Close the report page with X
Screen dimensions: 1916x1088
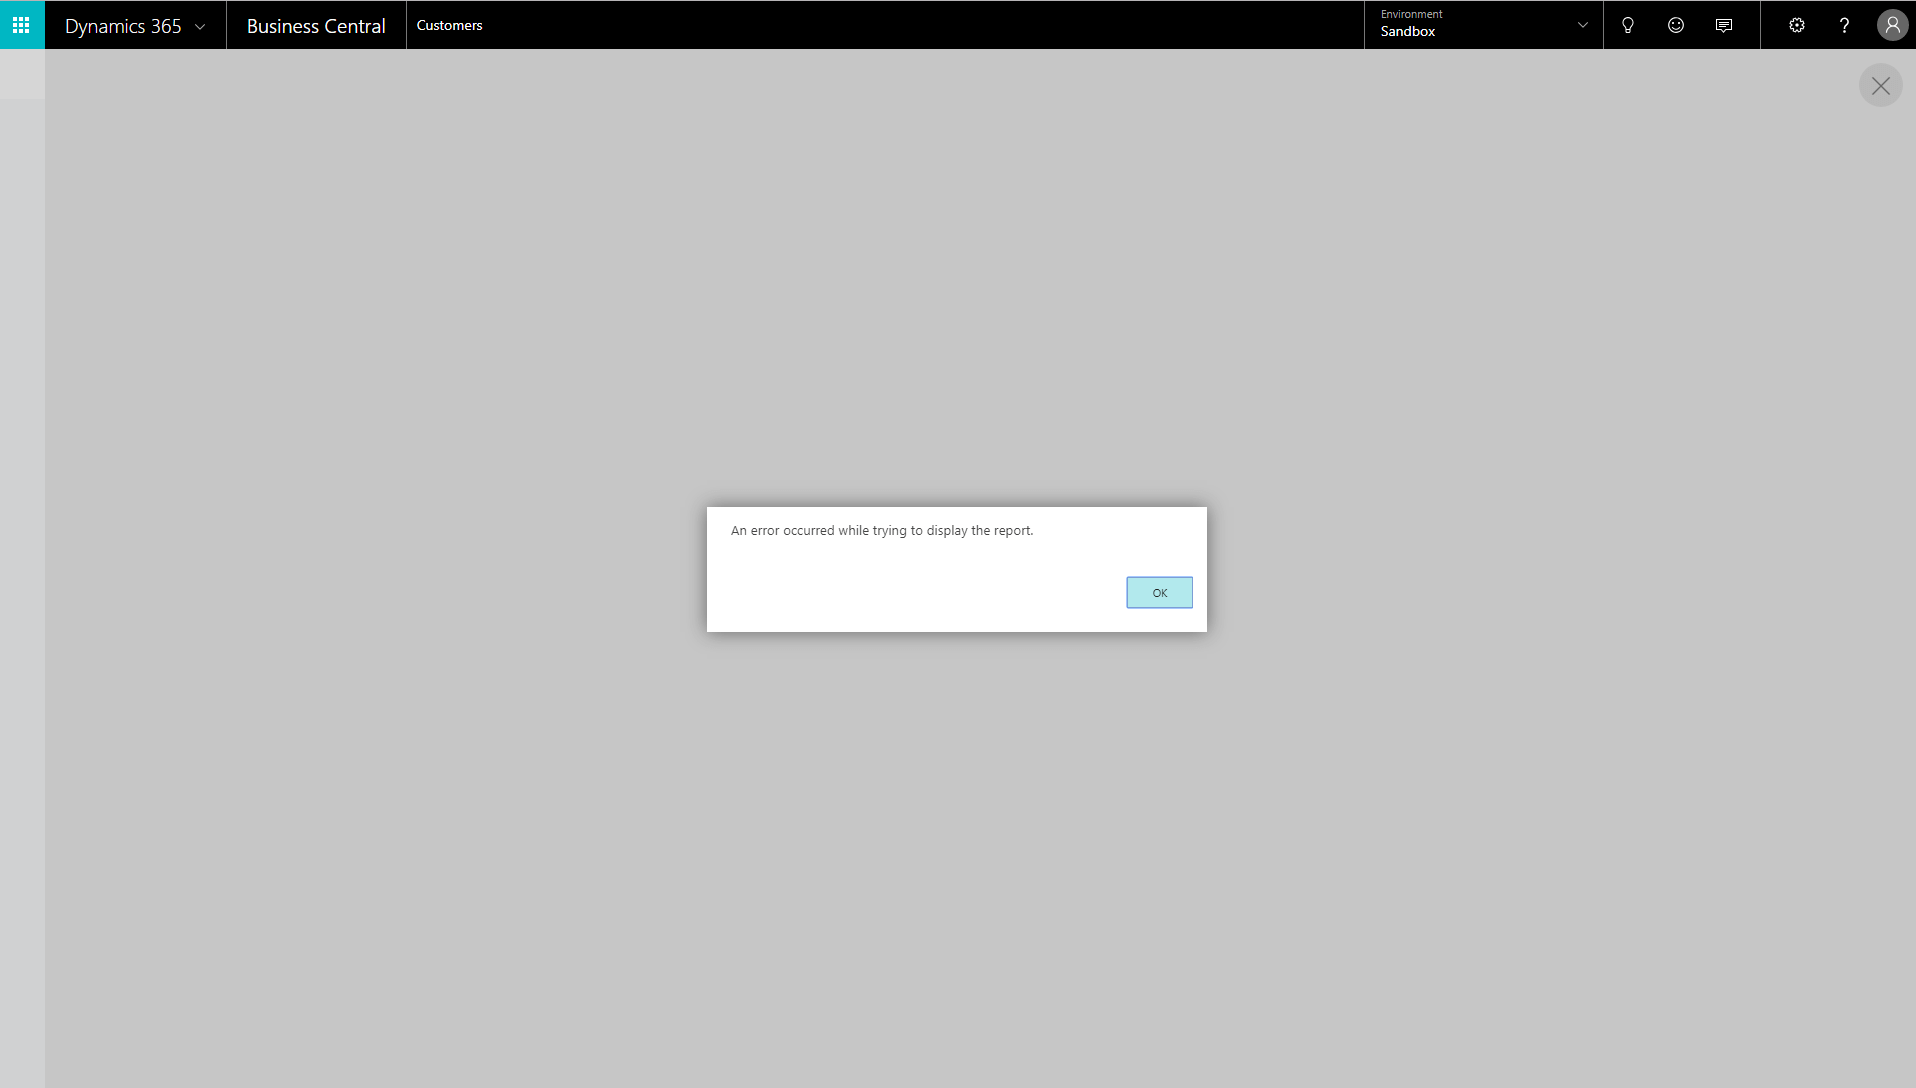1881,86
